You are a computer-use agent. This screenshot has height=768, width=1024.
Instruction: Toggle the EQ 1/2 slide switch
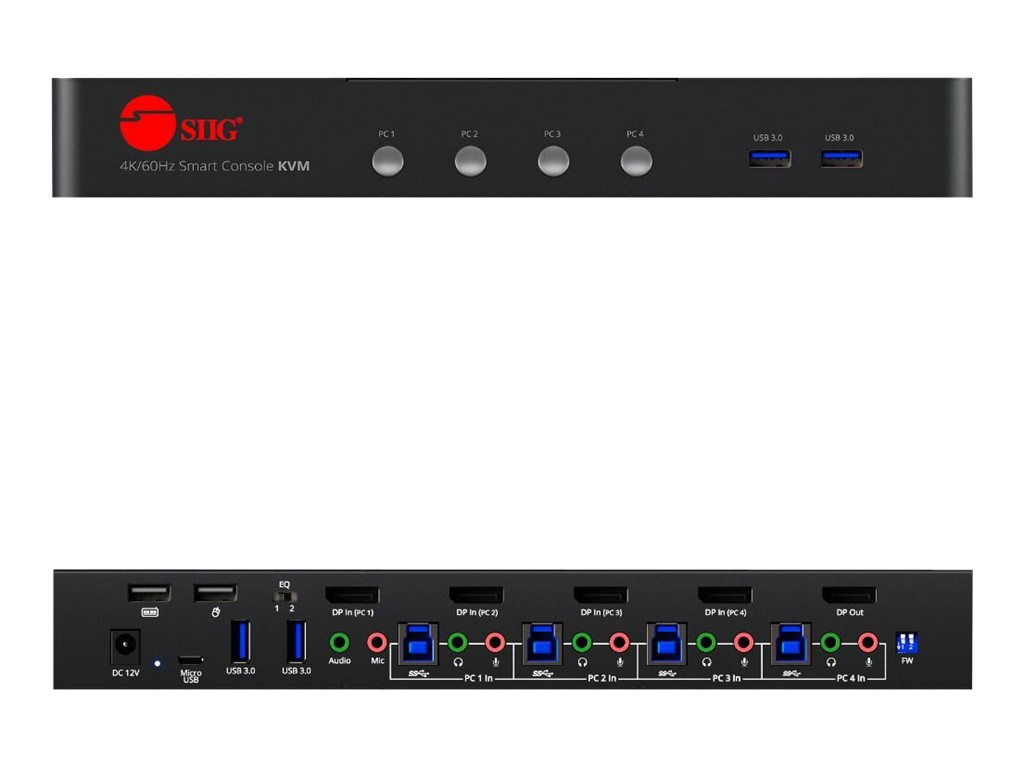pos(285,597)
